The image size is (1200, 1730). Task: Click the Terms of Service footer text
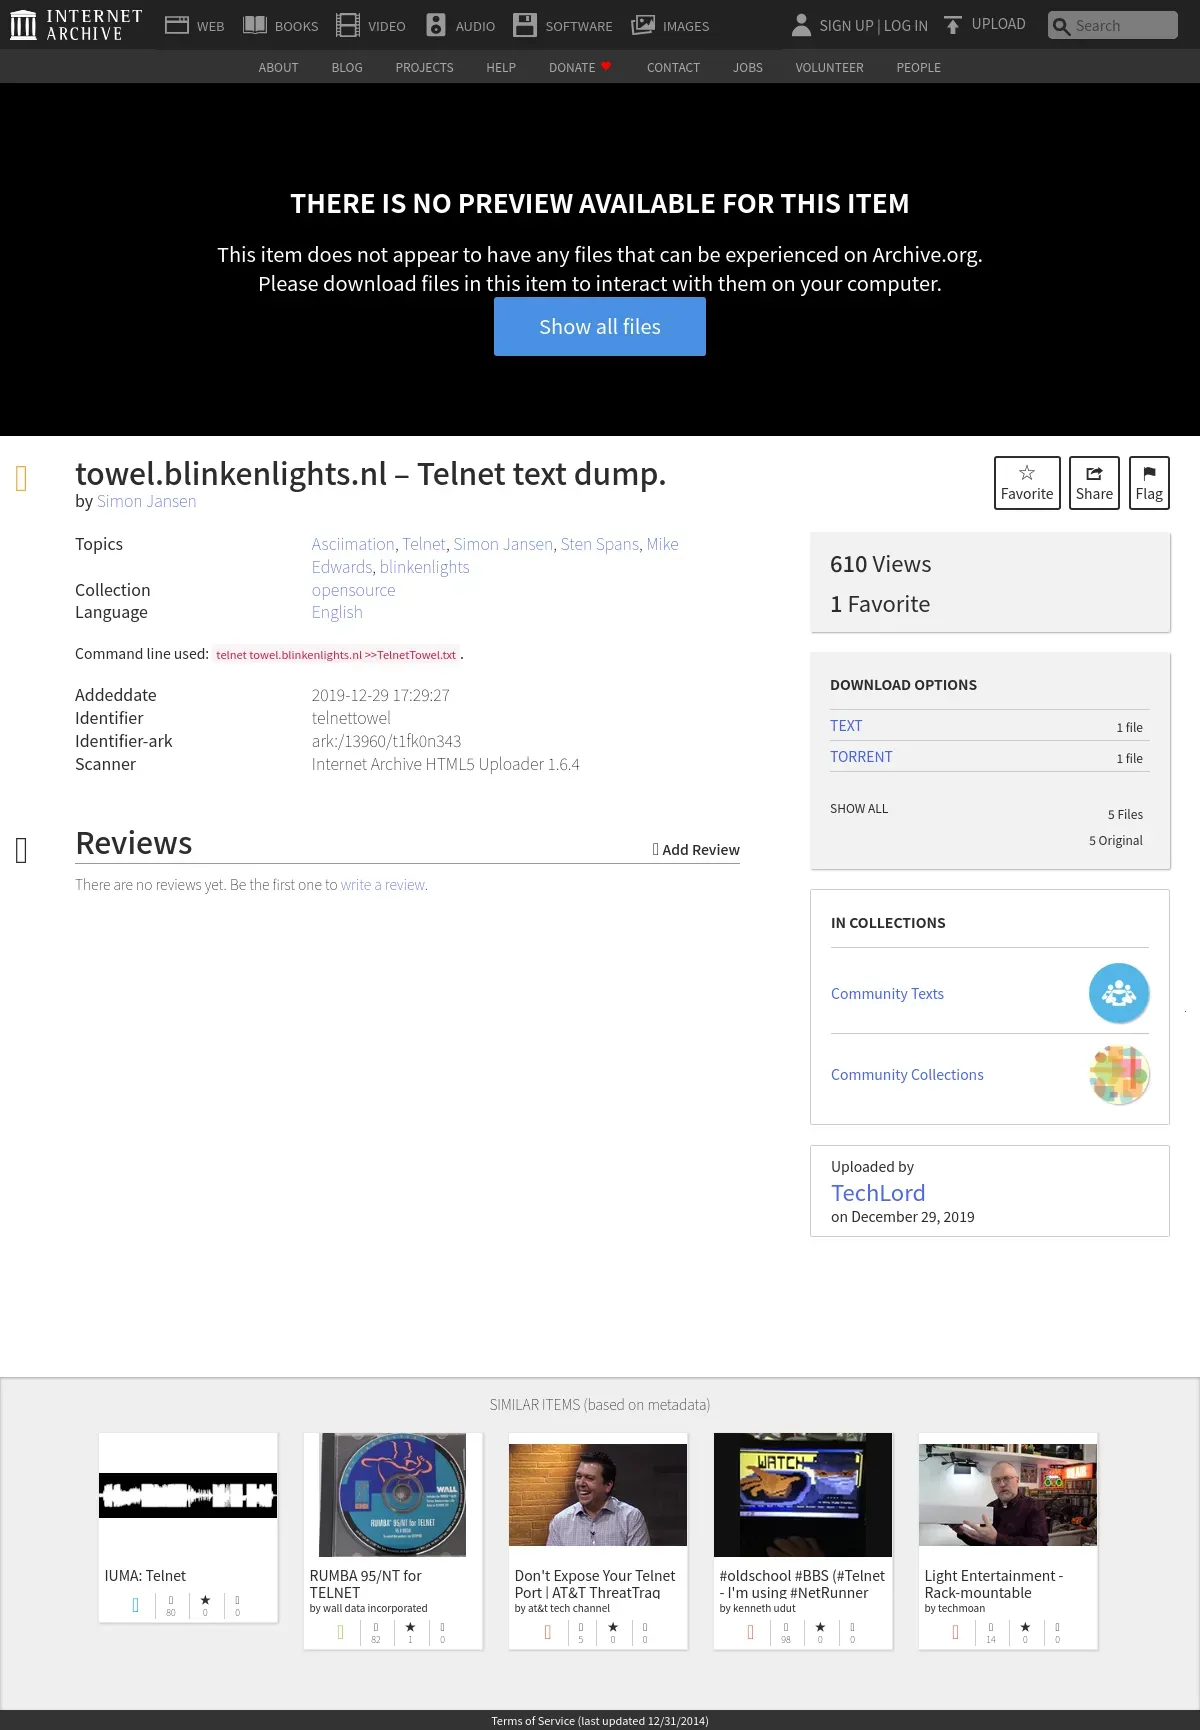tap(600, 1721)
